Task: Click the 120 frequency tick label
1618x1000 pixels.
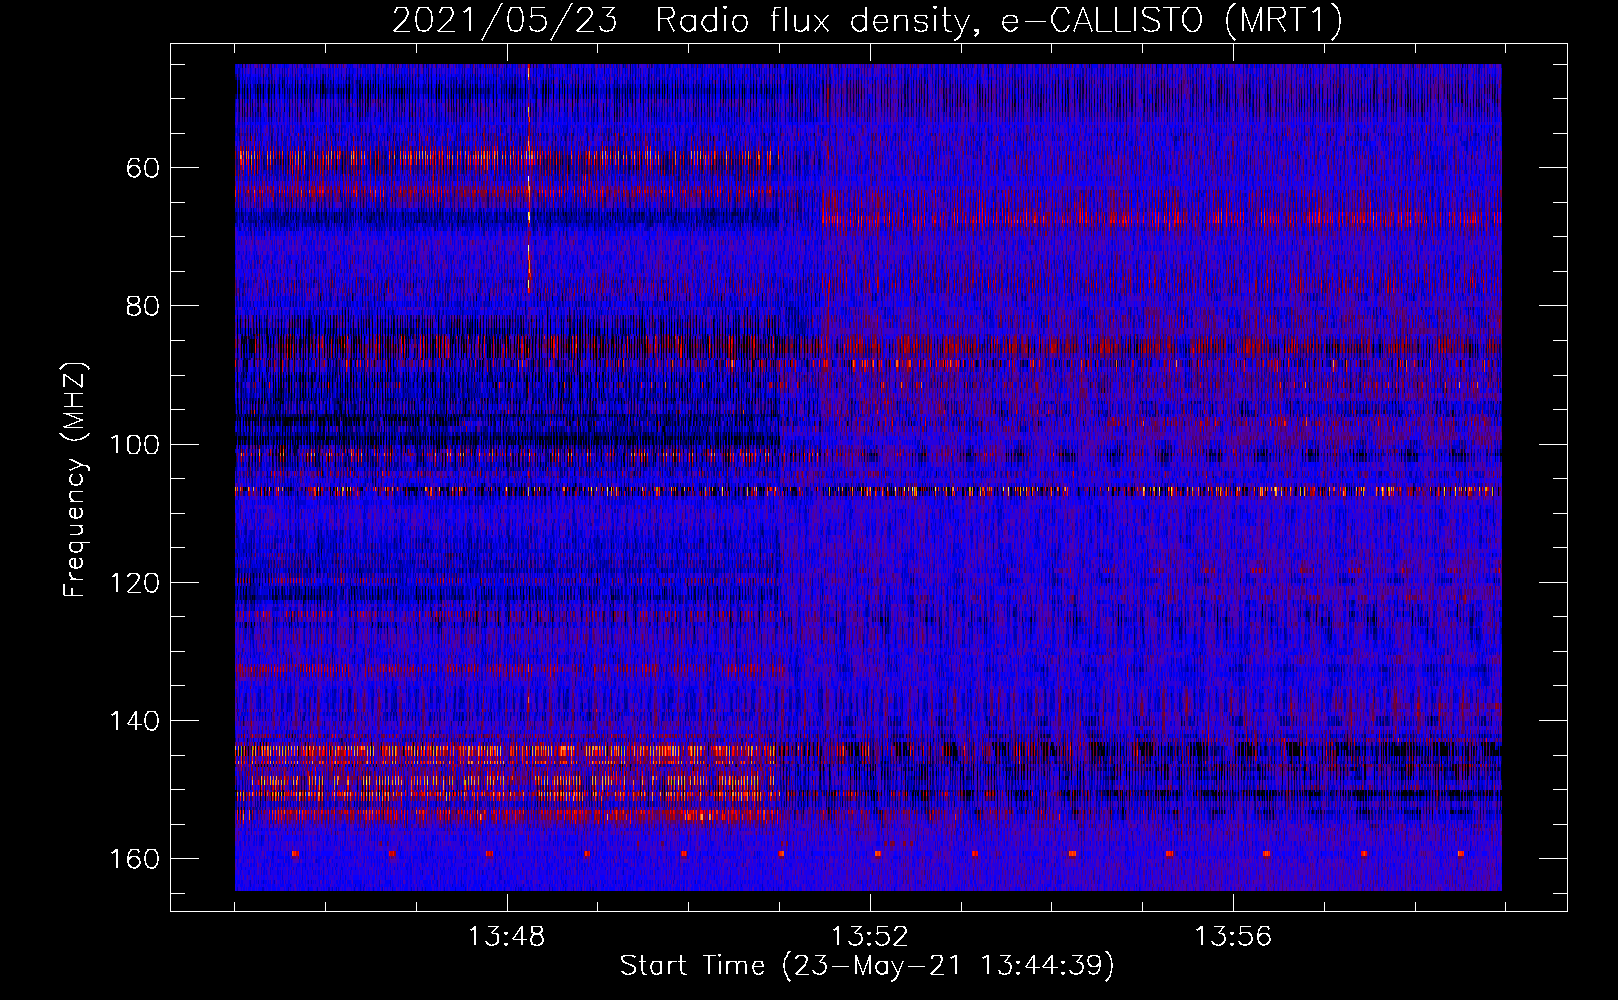Action: click(134, 582)
